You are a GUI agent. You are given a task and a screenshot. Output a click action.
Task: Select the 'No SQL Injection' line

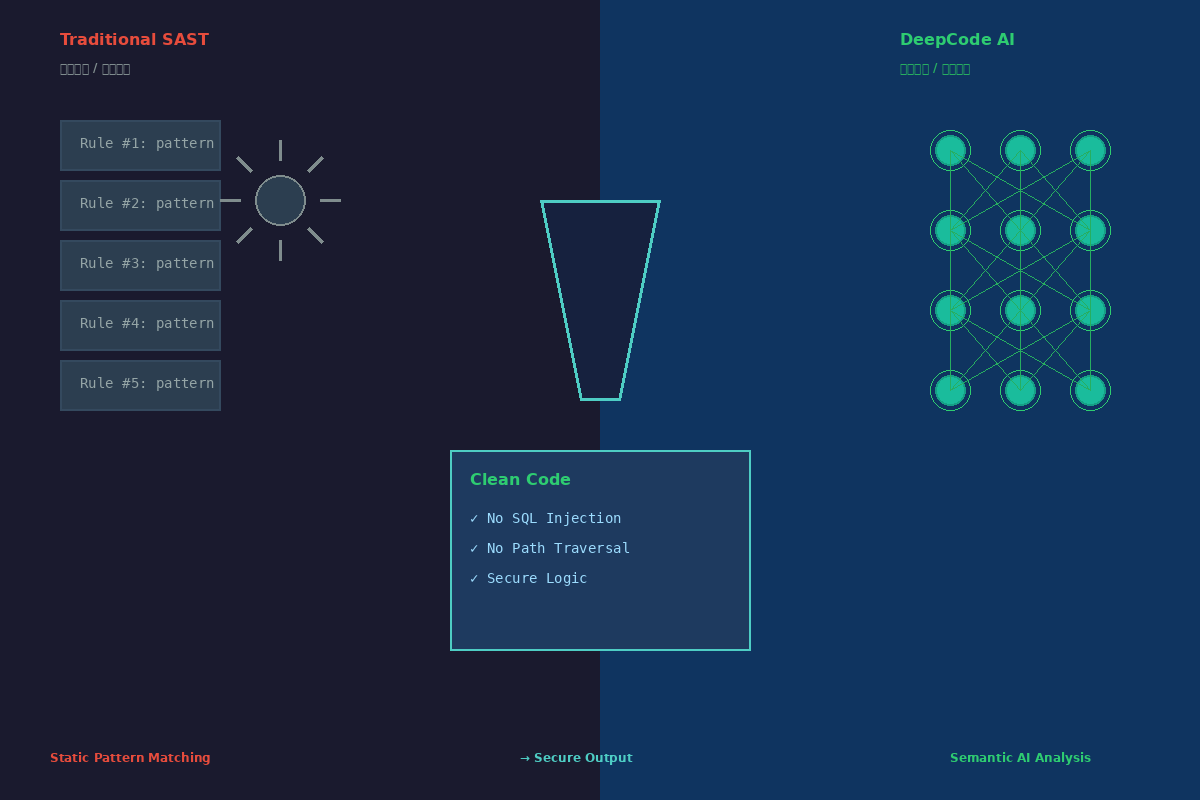tap(545, 518)
